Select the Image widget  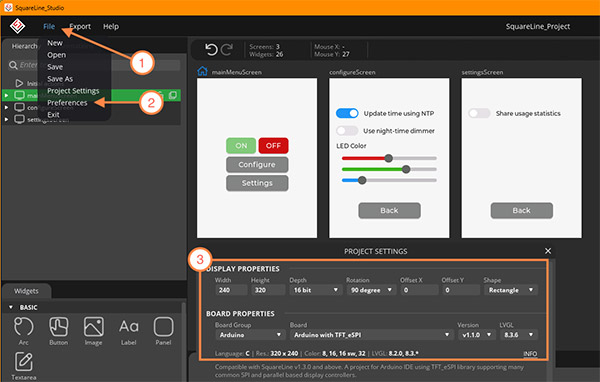(x=93, y=331)
